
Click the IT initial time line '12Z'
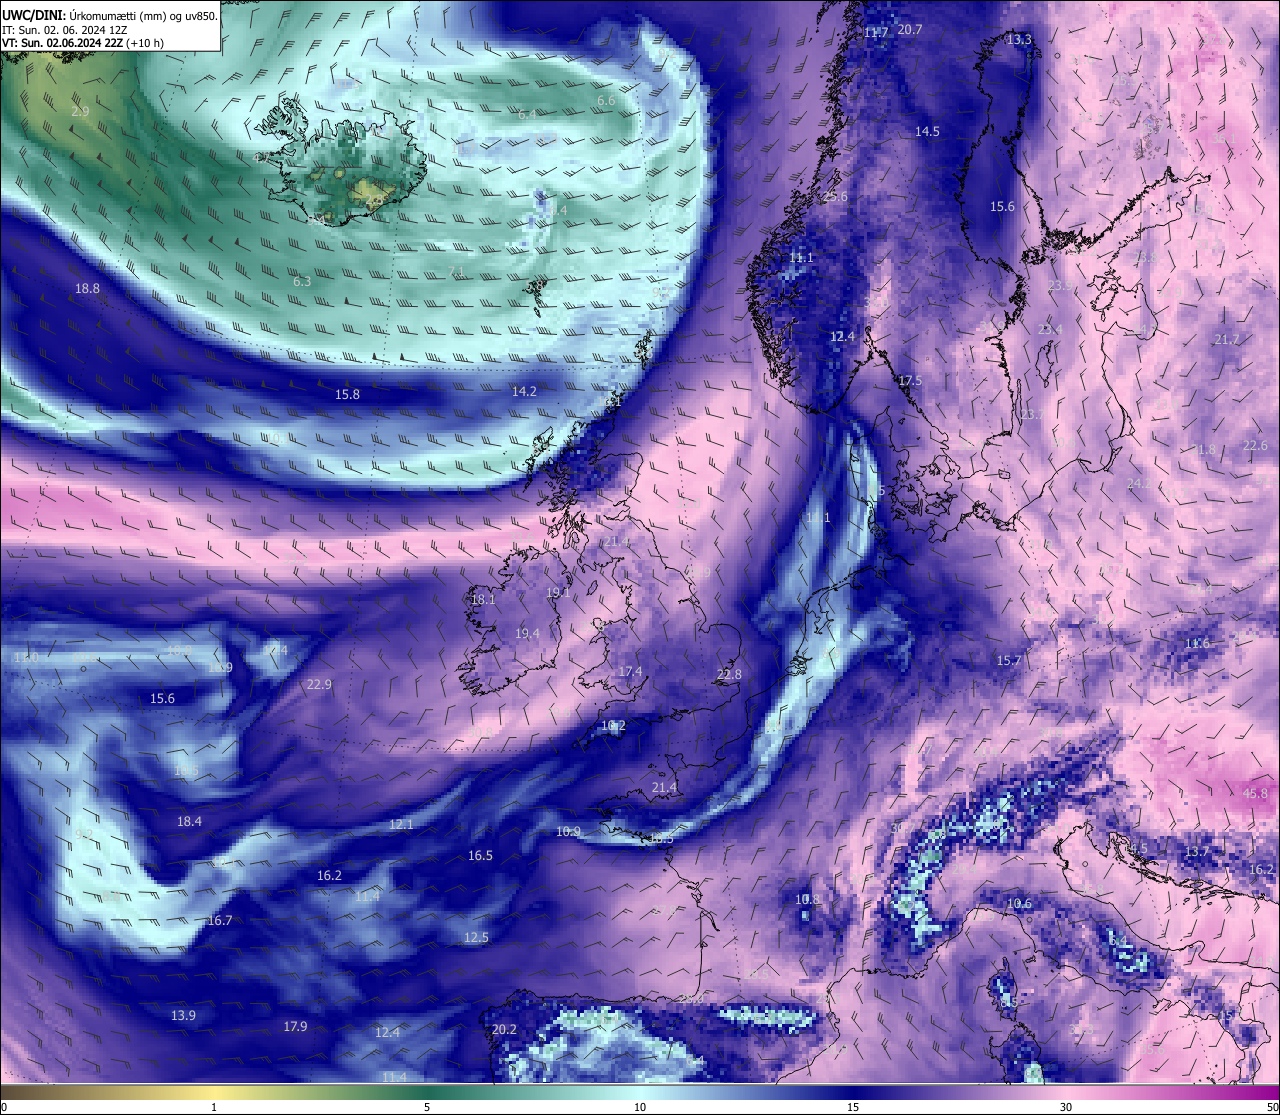116,30
